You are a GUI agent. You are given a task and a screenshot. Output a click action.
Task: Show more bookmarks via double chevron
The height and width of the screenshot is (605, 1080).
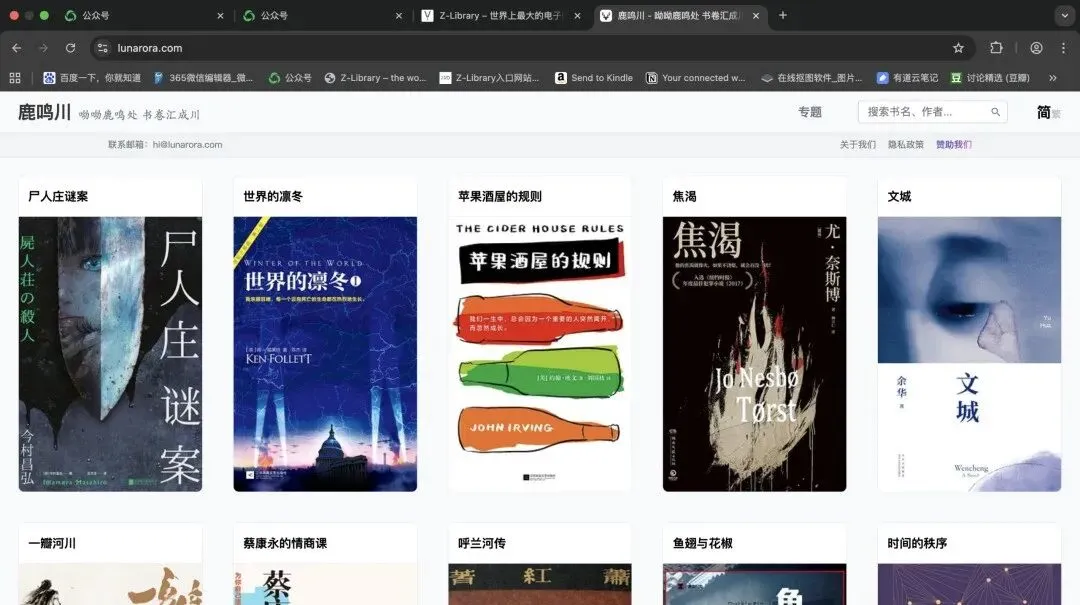(1052, 78)
